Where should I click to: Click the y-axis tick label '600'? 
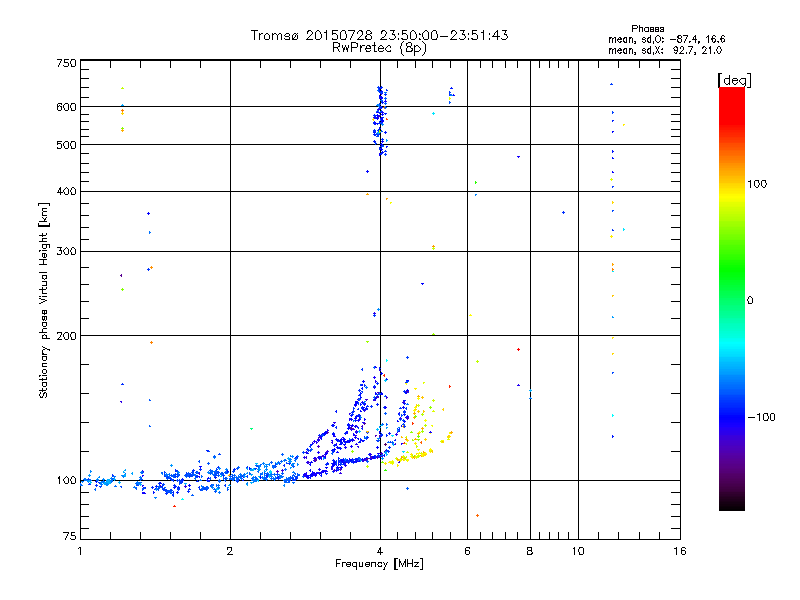[66, 107]
